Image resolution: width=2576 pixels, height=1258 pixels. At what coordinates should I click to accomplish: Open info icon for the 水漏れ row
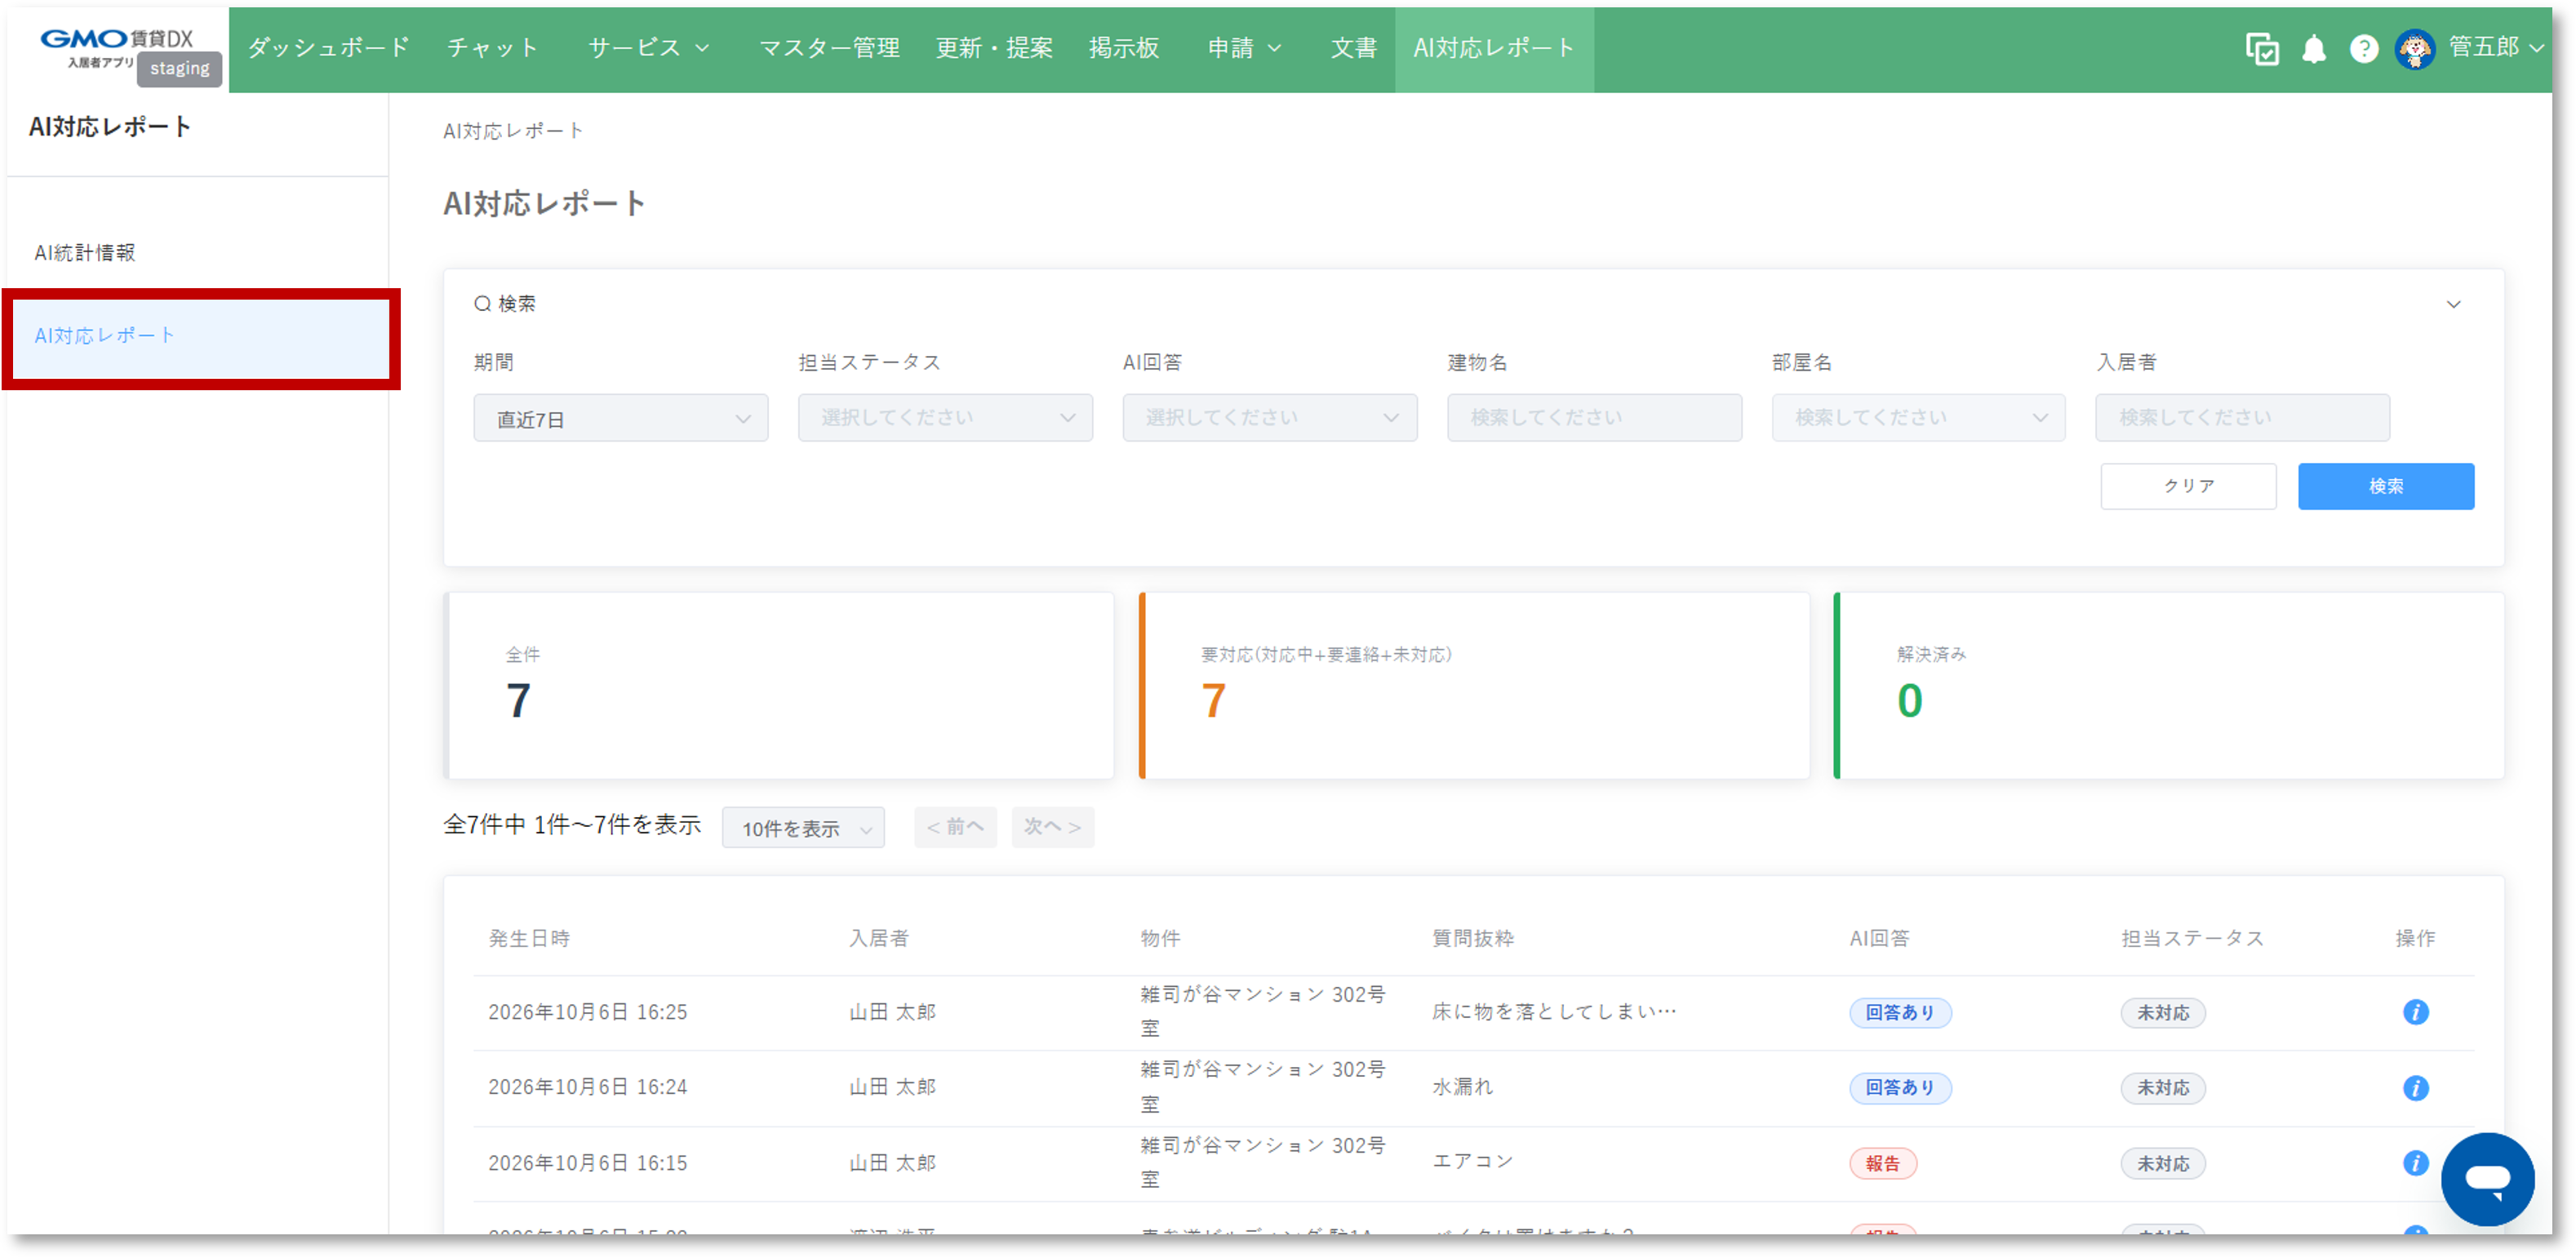point(2415,1087)
